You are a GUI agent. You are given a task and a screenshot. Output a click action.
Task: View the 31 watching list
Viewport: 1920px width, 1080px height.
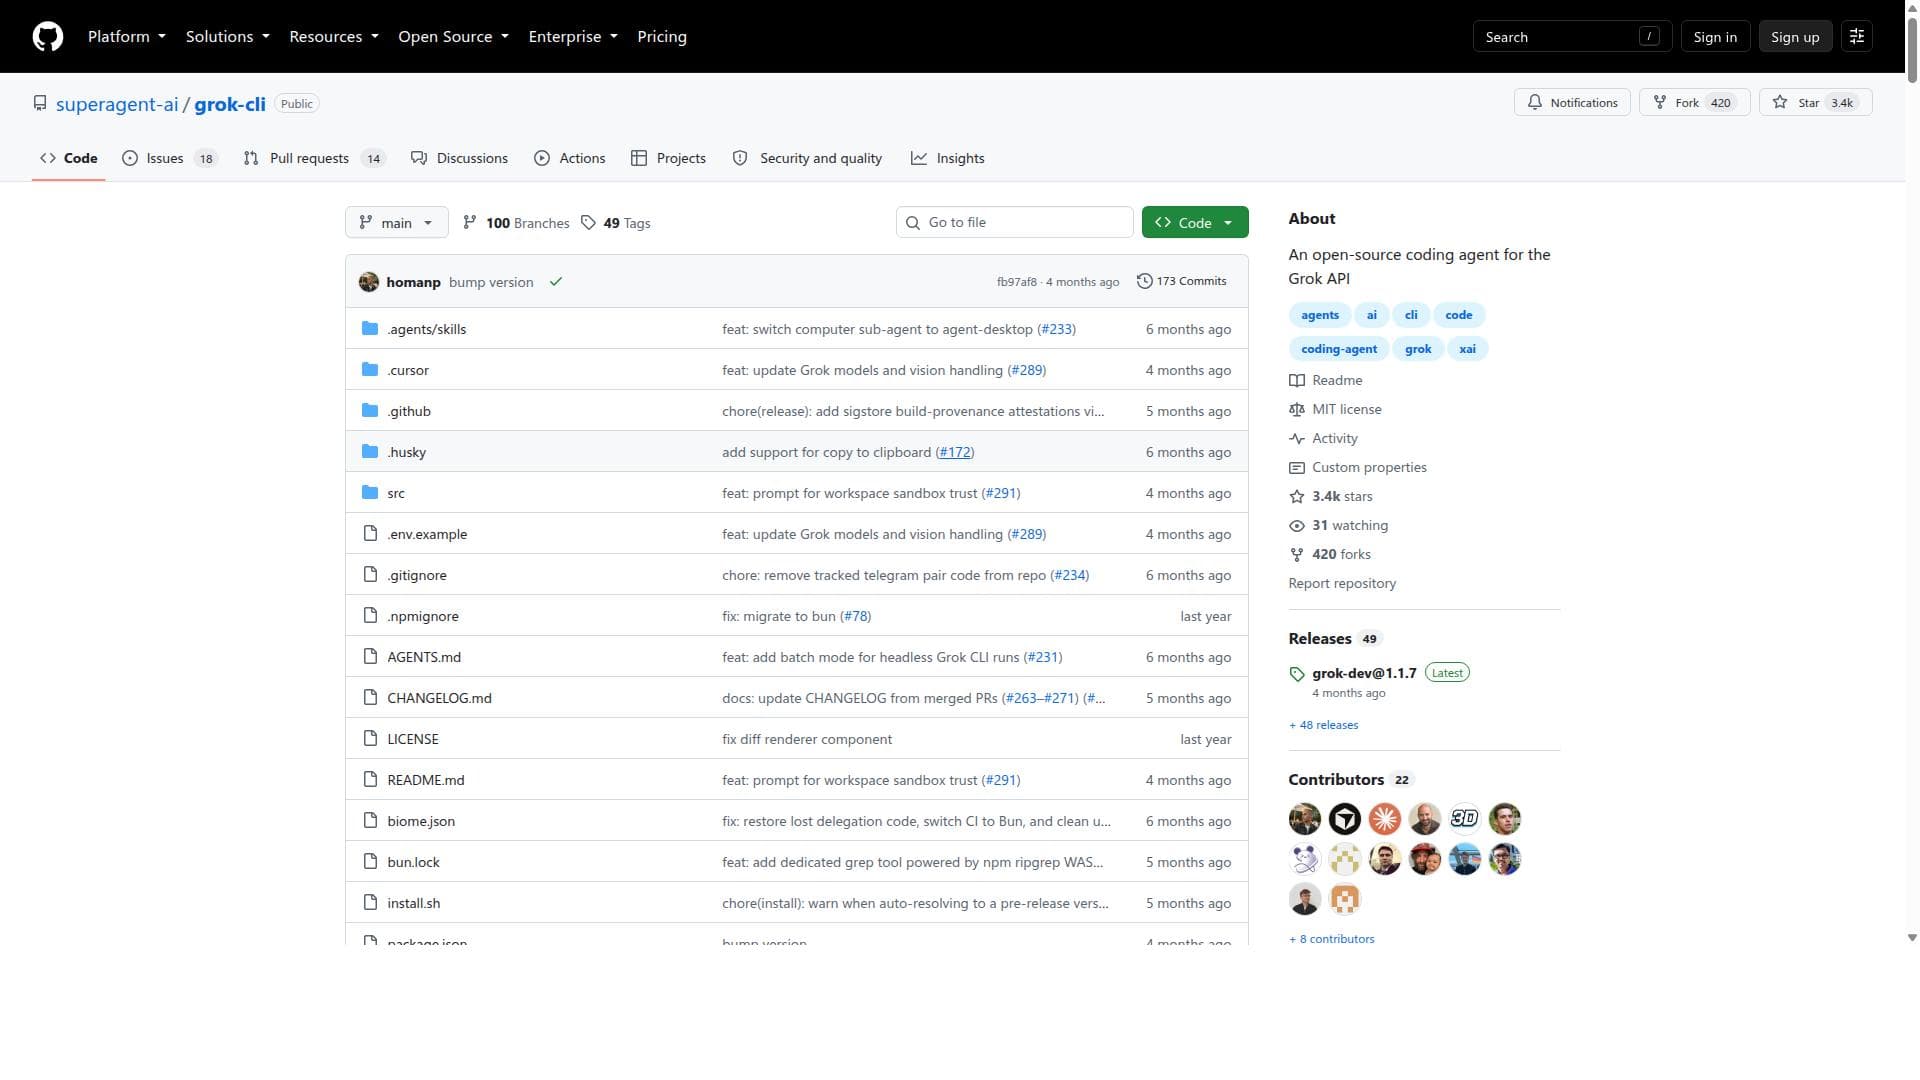[x=1339, y=526]
